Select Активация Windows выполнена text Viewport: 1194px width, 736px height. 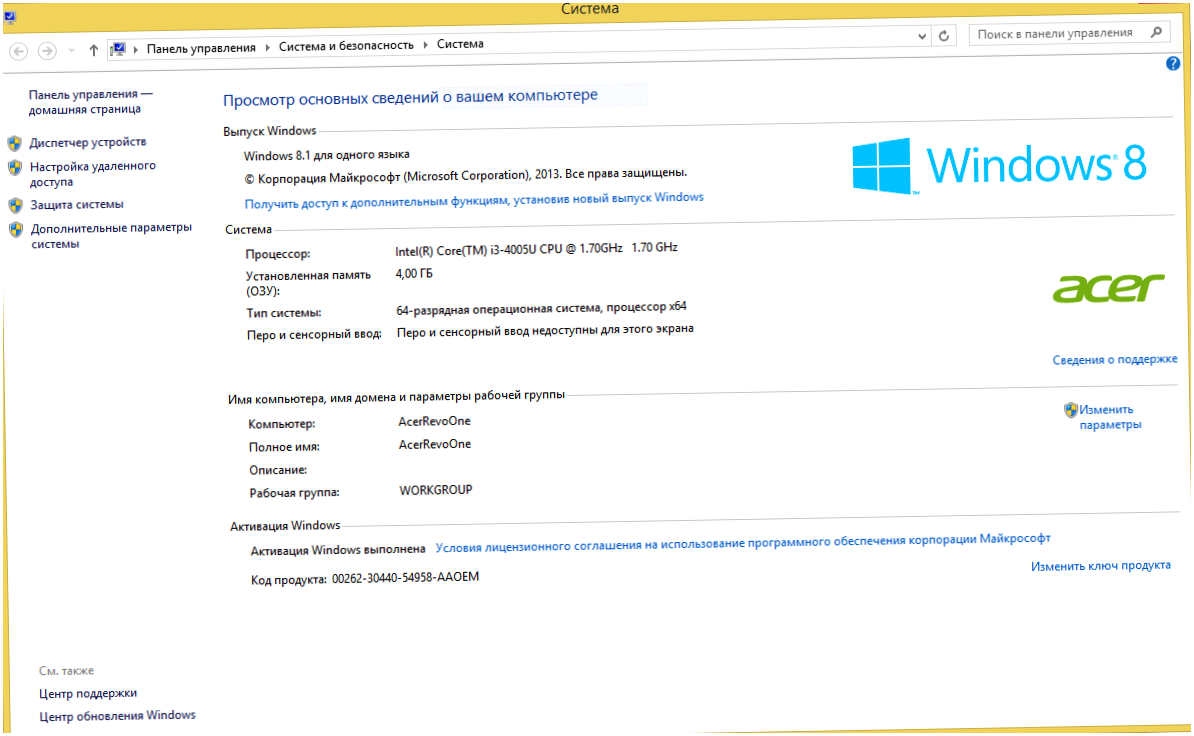(337, 550)
